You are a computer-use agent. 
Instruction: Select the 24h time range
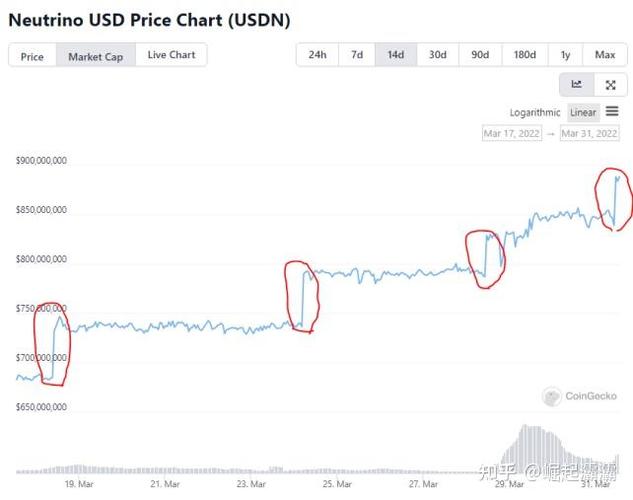(317, 55)
